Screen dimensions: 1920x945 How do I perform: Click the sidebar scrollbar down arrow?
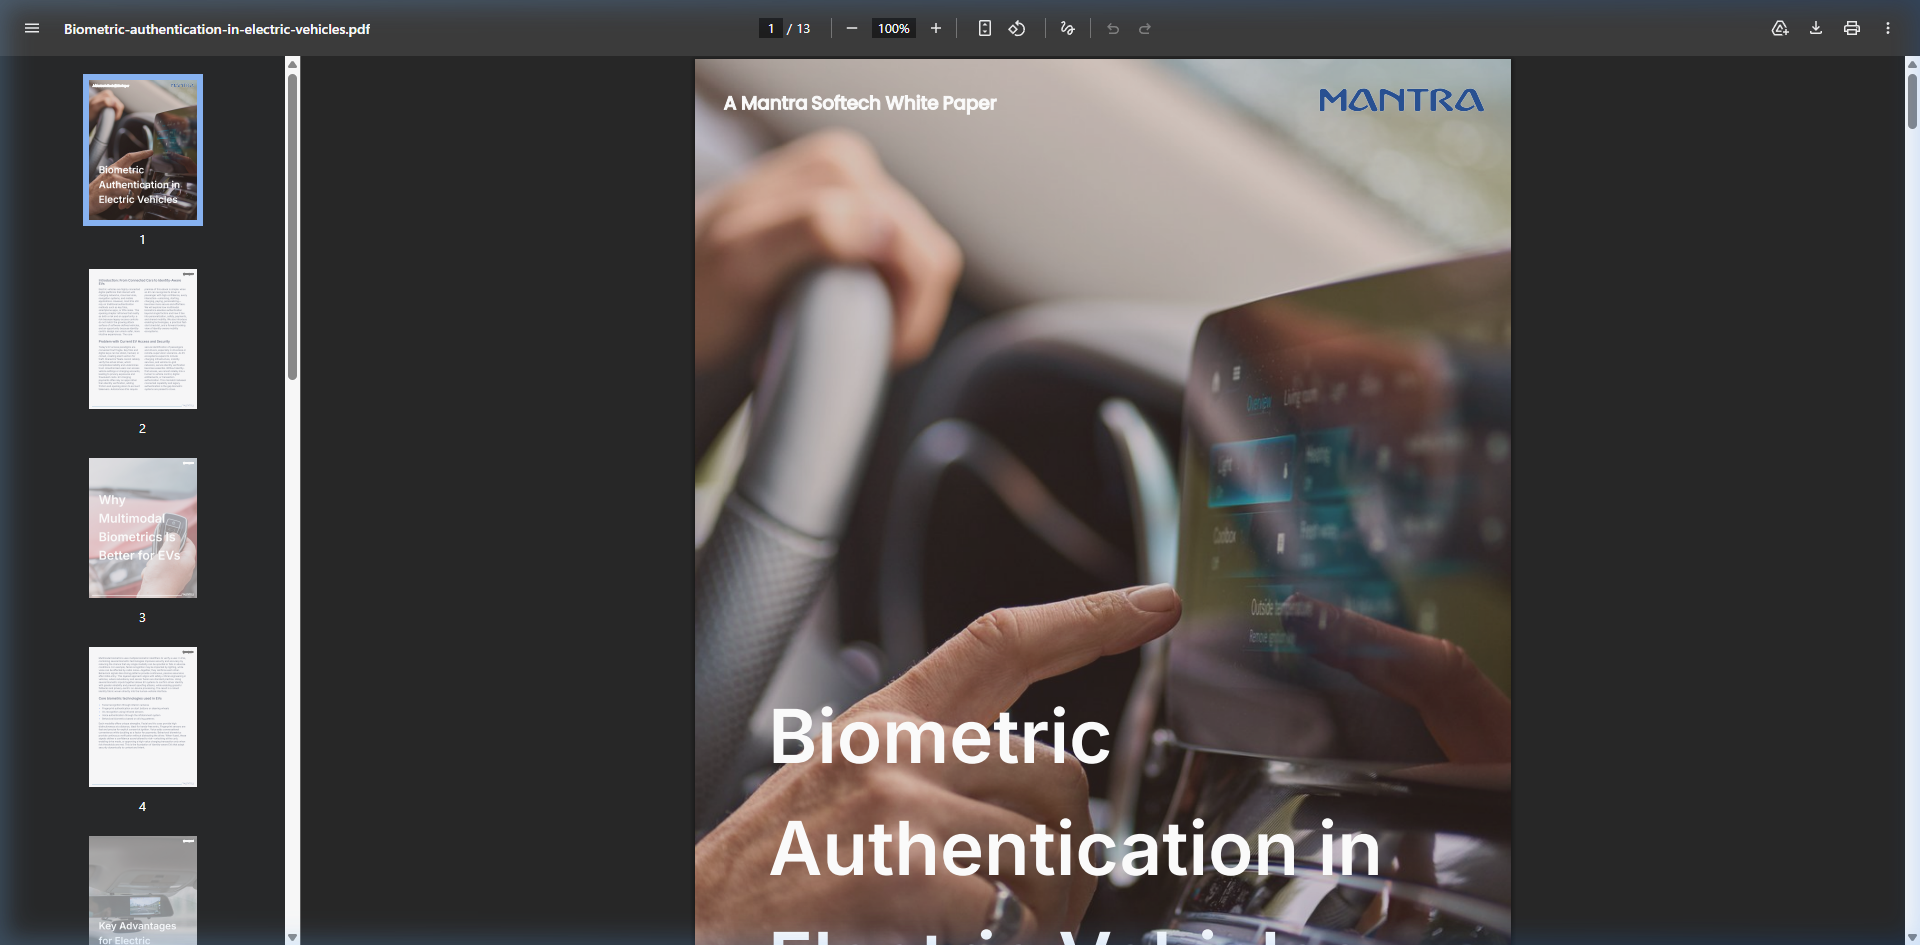(293, 937)
